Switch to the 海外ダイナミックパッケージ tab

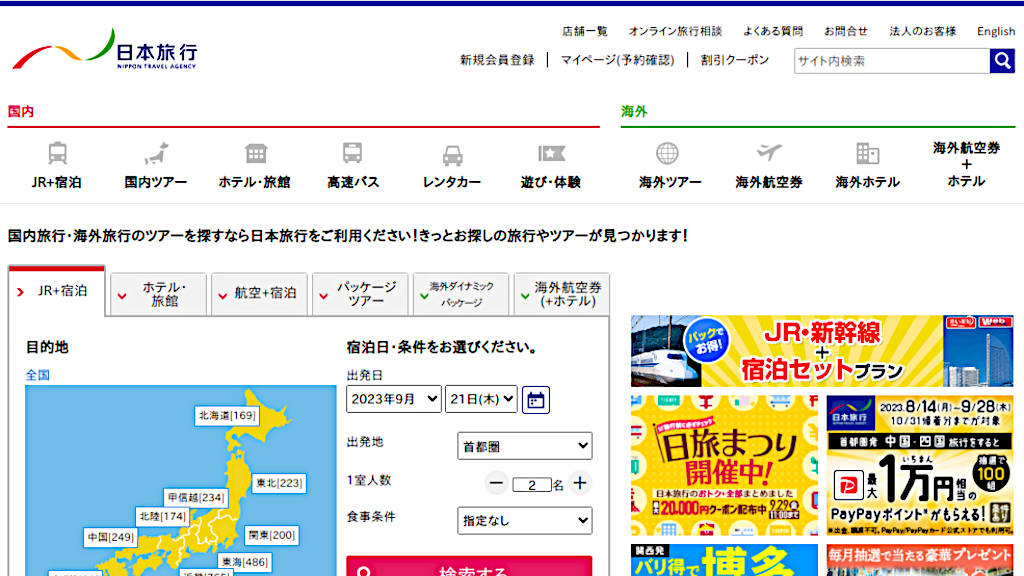pyautogui.click(x=461, y=295)
